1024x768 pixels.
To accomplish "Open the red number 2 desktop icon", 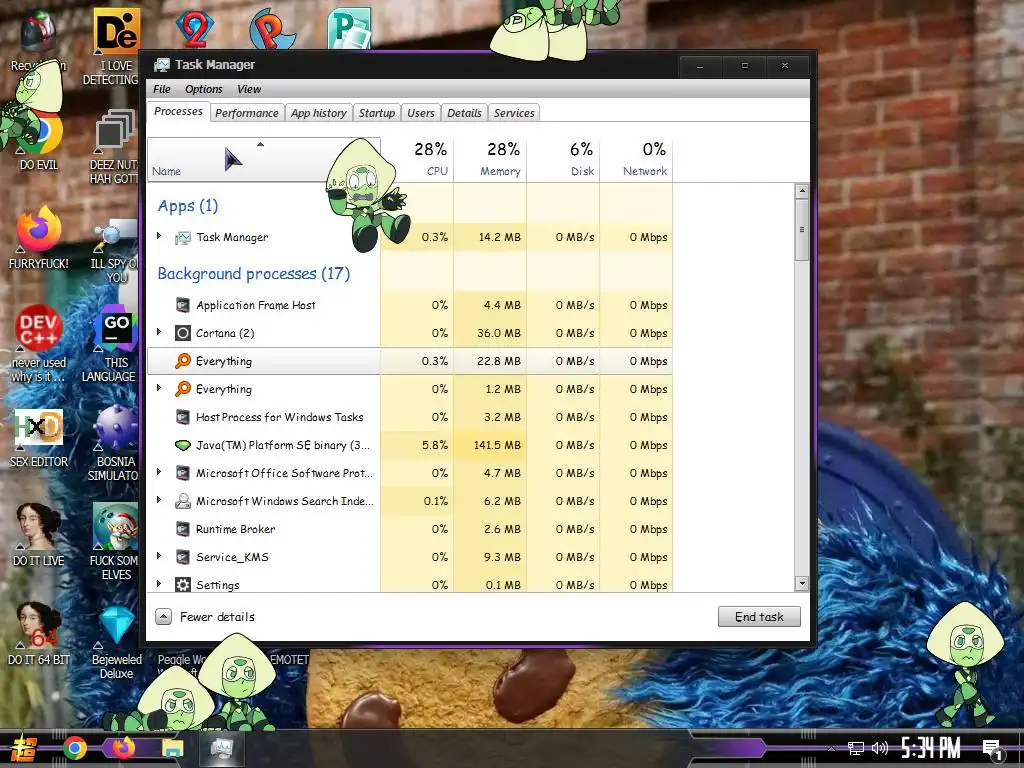I will [x=195, y=29].
